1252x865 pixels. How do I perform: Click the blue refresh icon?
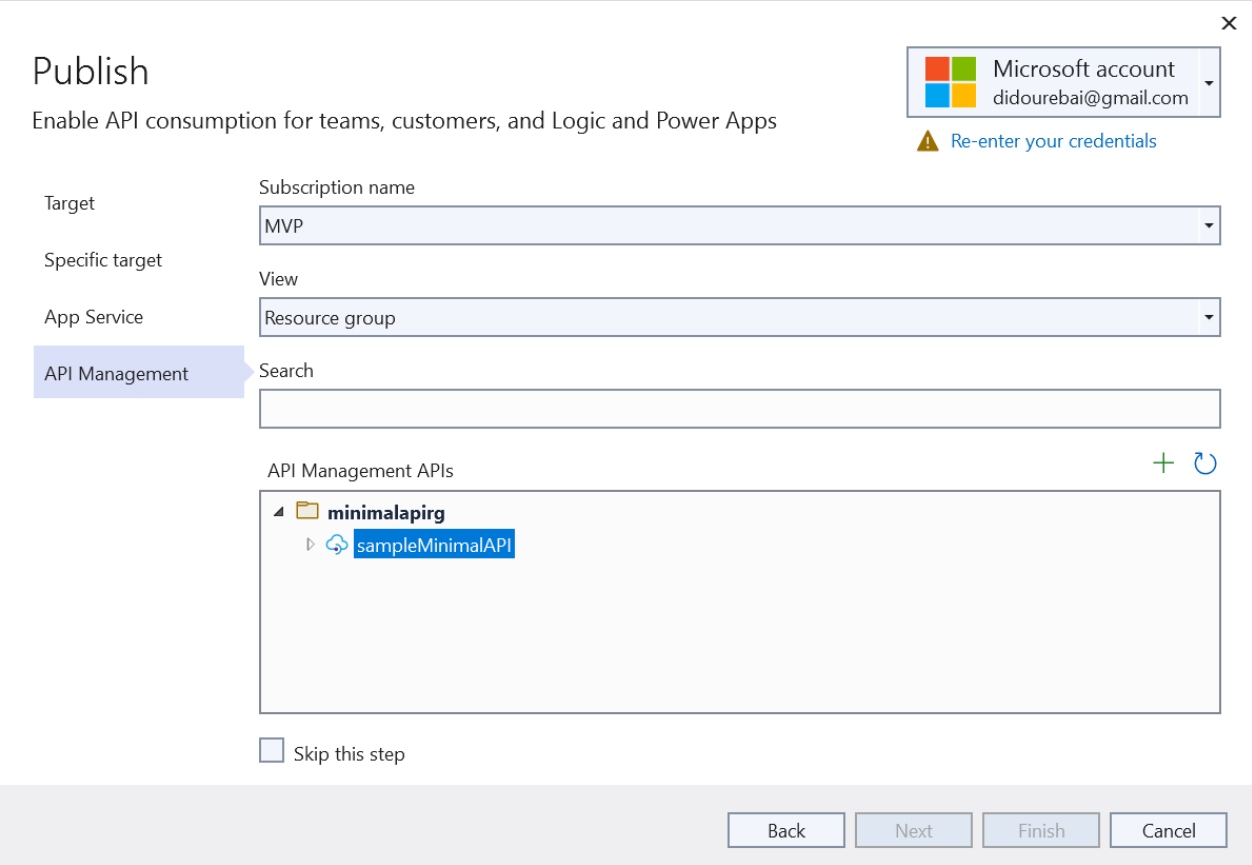coord(1205,463)
